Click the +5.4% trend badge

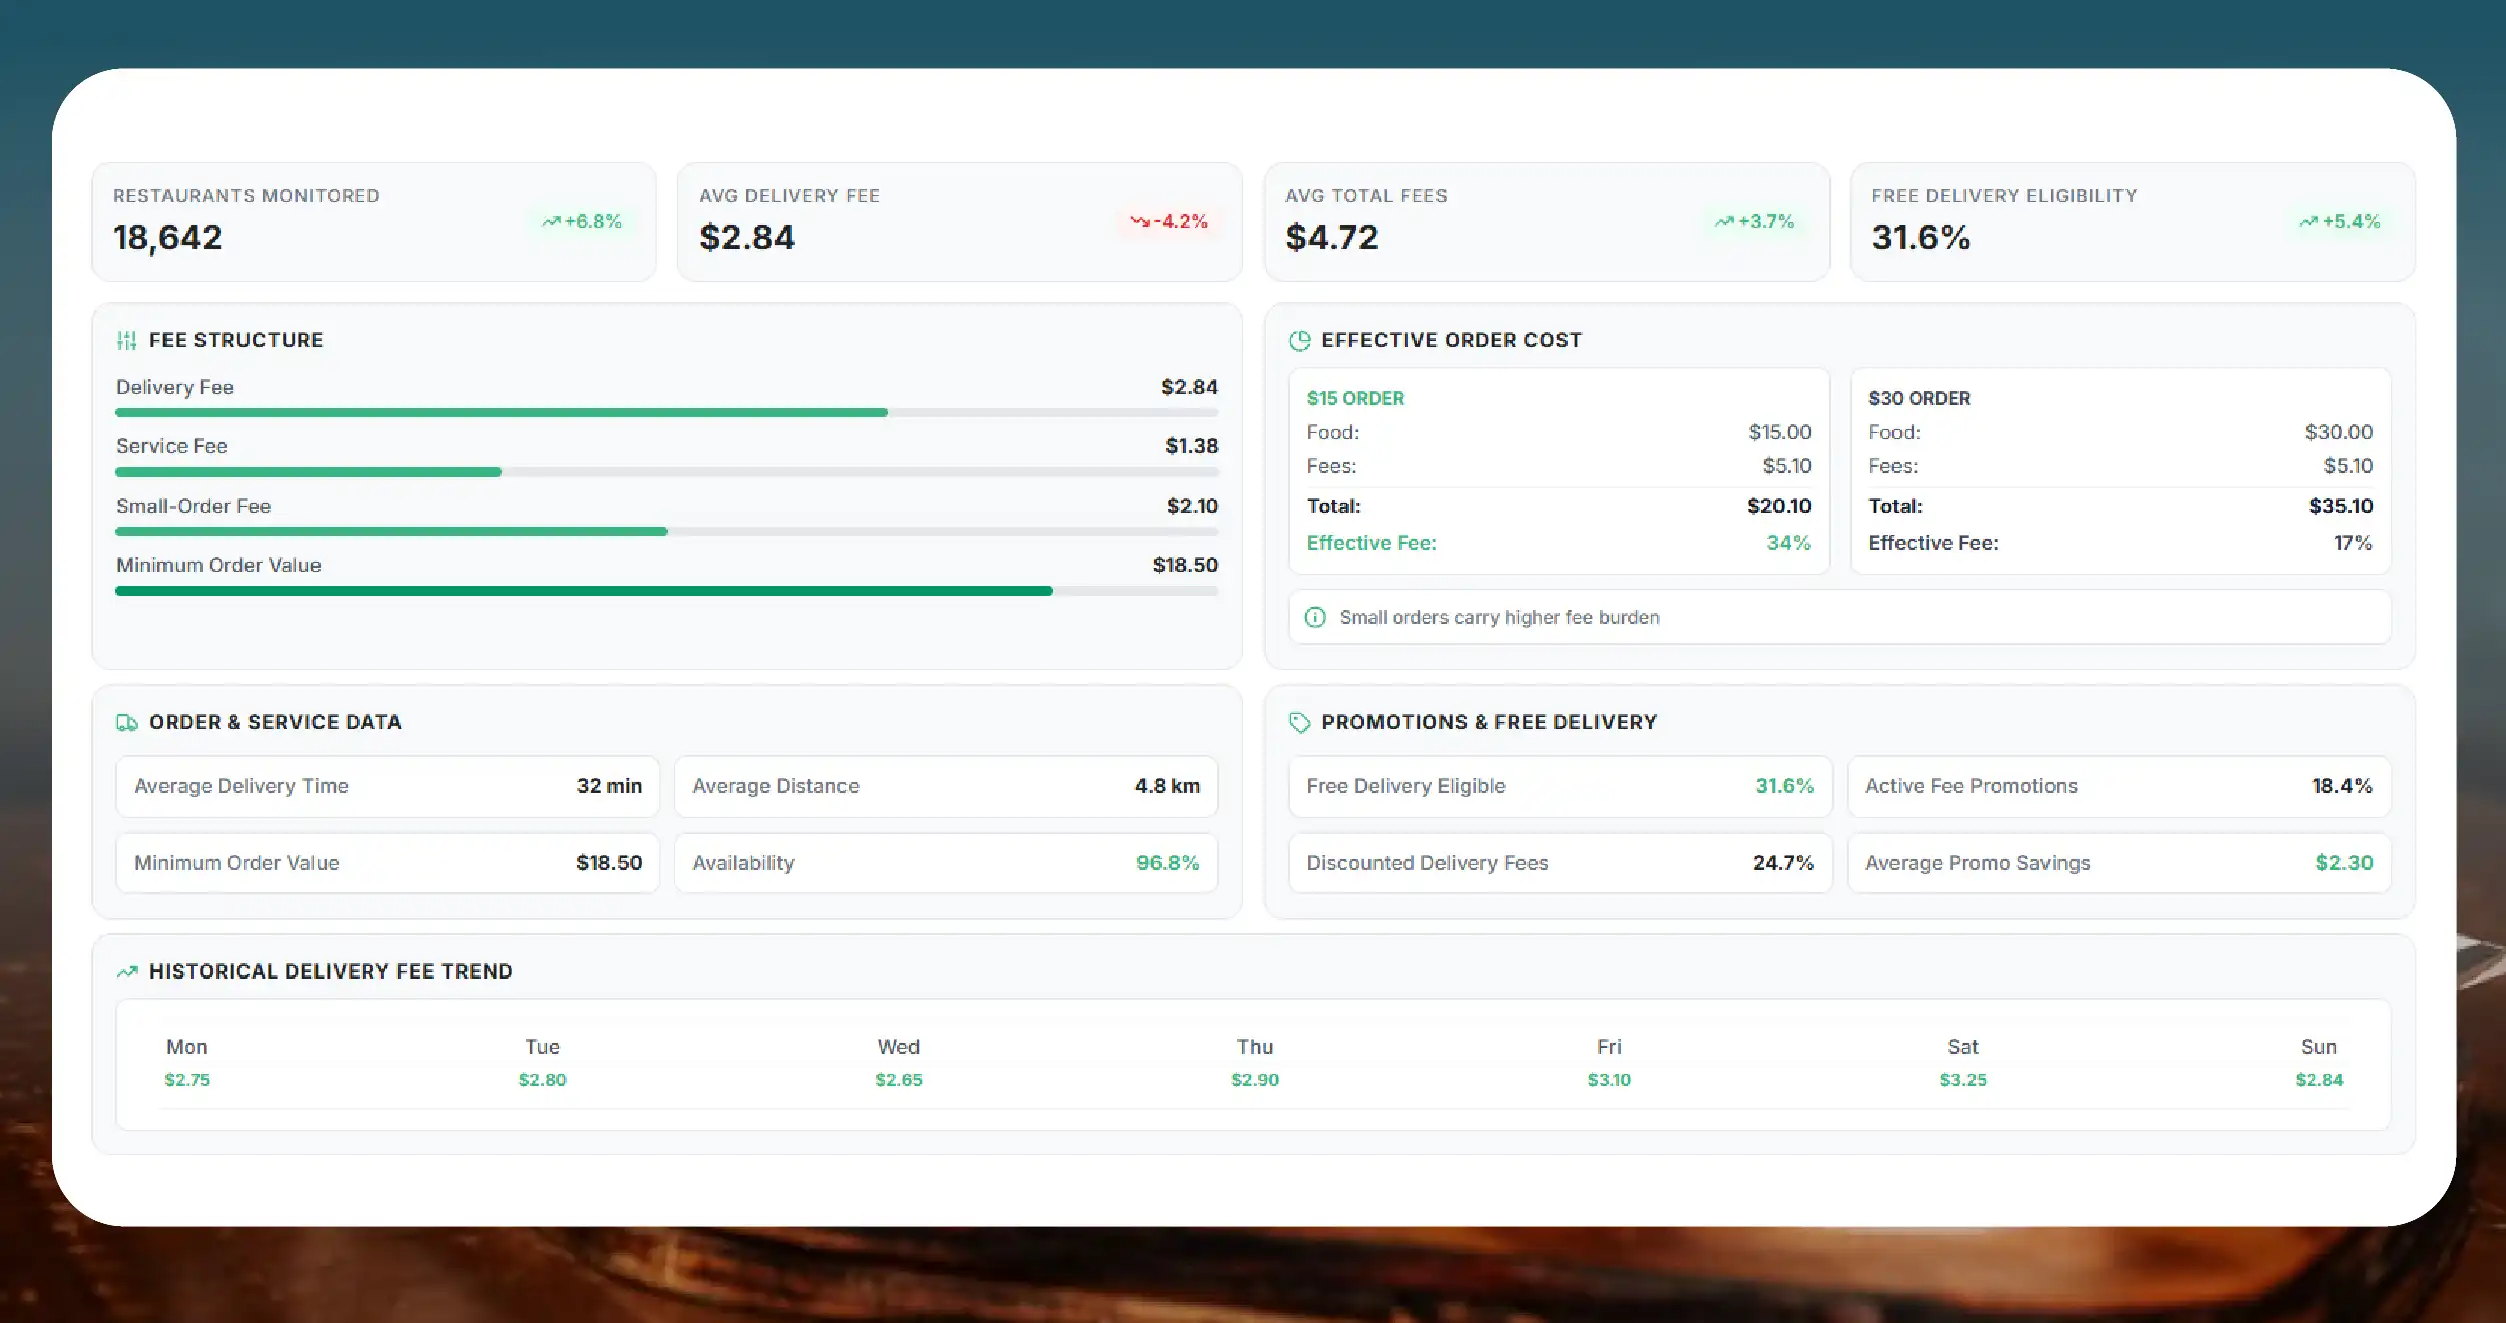point(2340,222)
